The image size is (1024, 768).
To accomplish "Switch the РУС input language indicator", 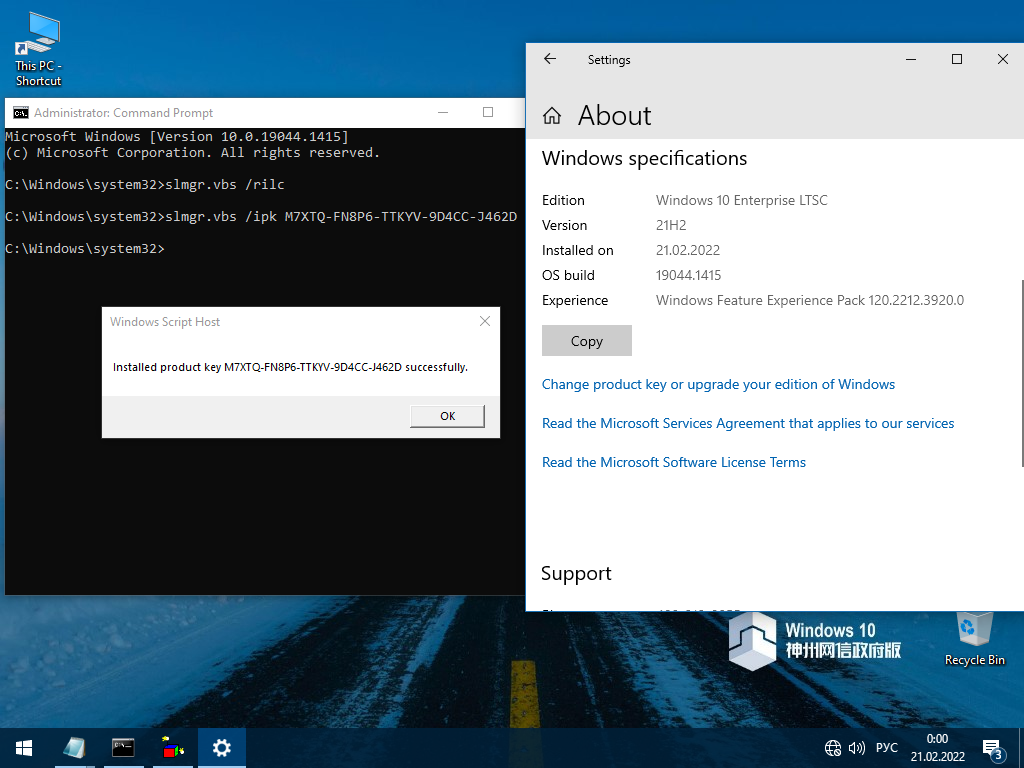I will point(887,748).
